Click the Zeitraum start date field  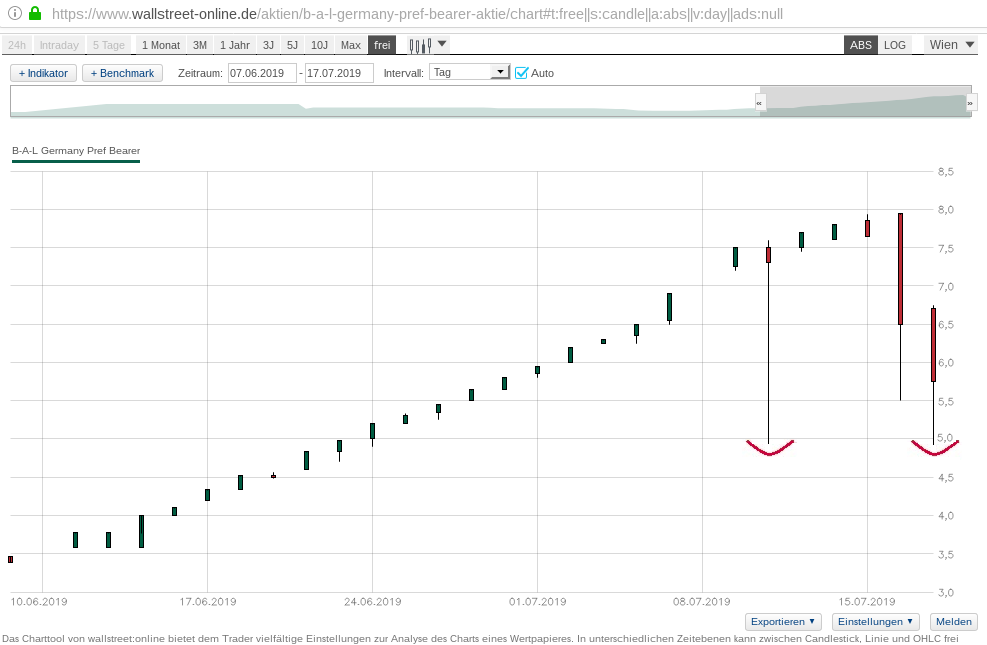[262, 73]
